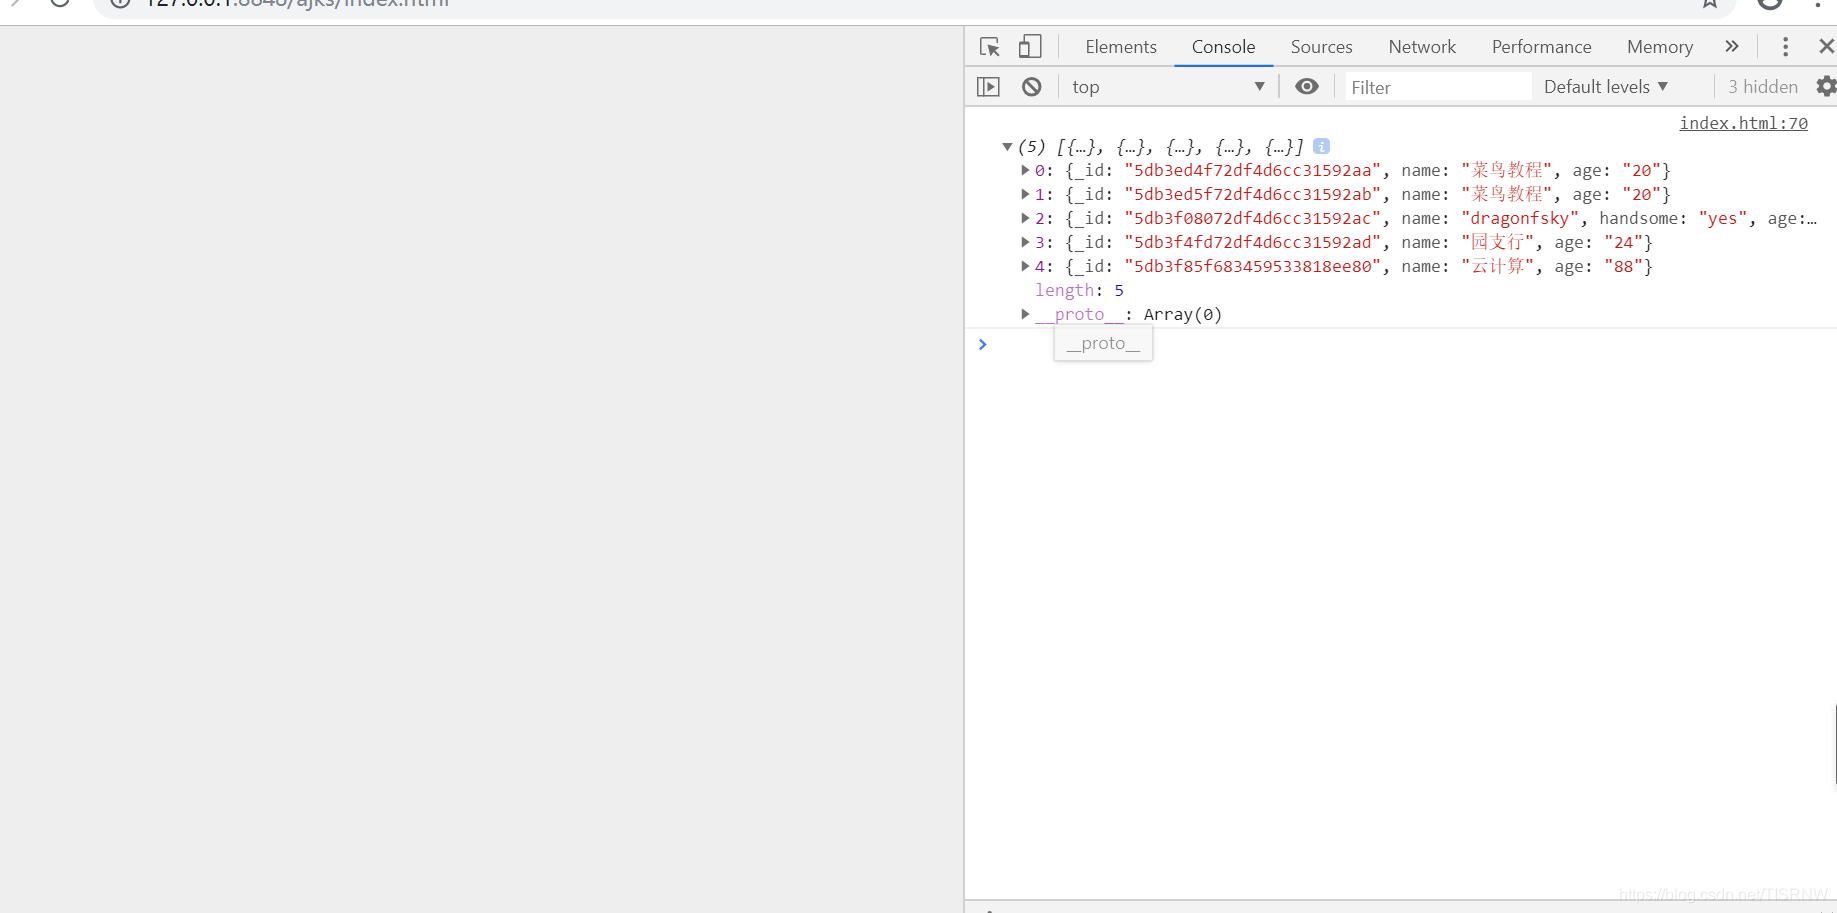Switch to the Performance tab
1837x913 pixels.
(x=1541, y=47)
